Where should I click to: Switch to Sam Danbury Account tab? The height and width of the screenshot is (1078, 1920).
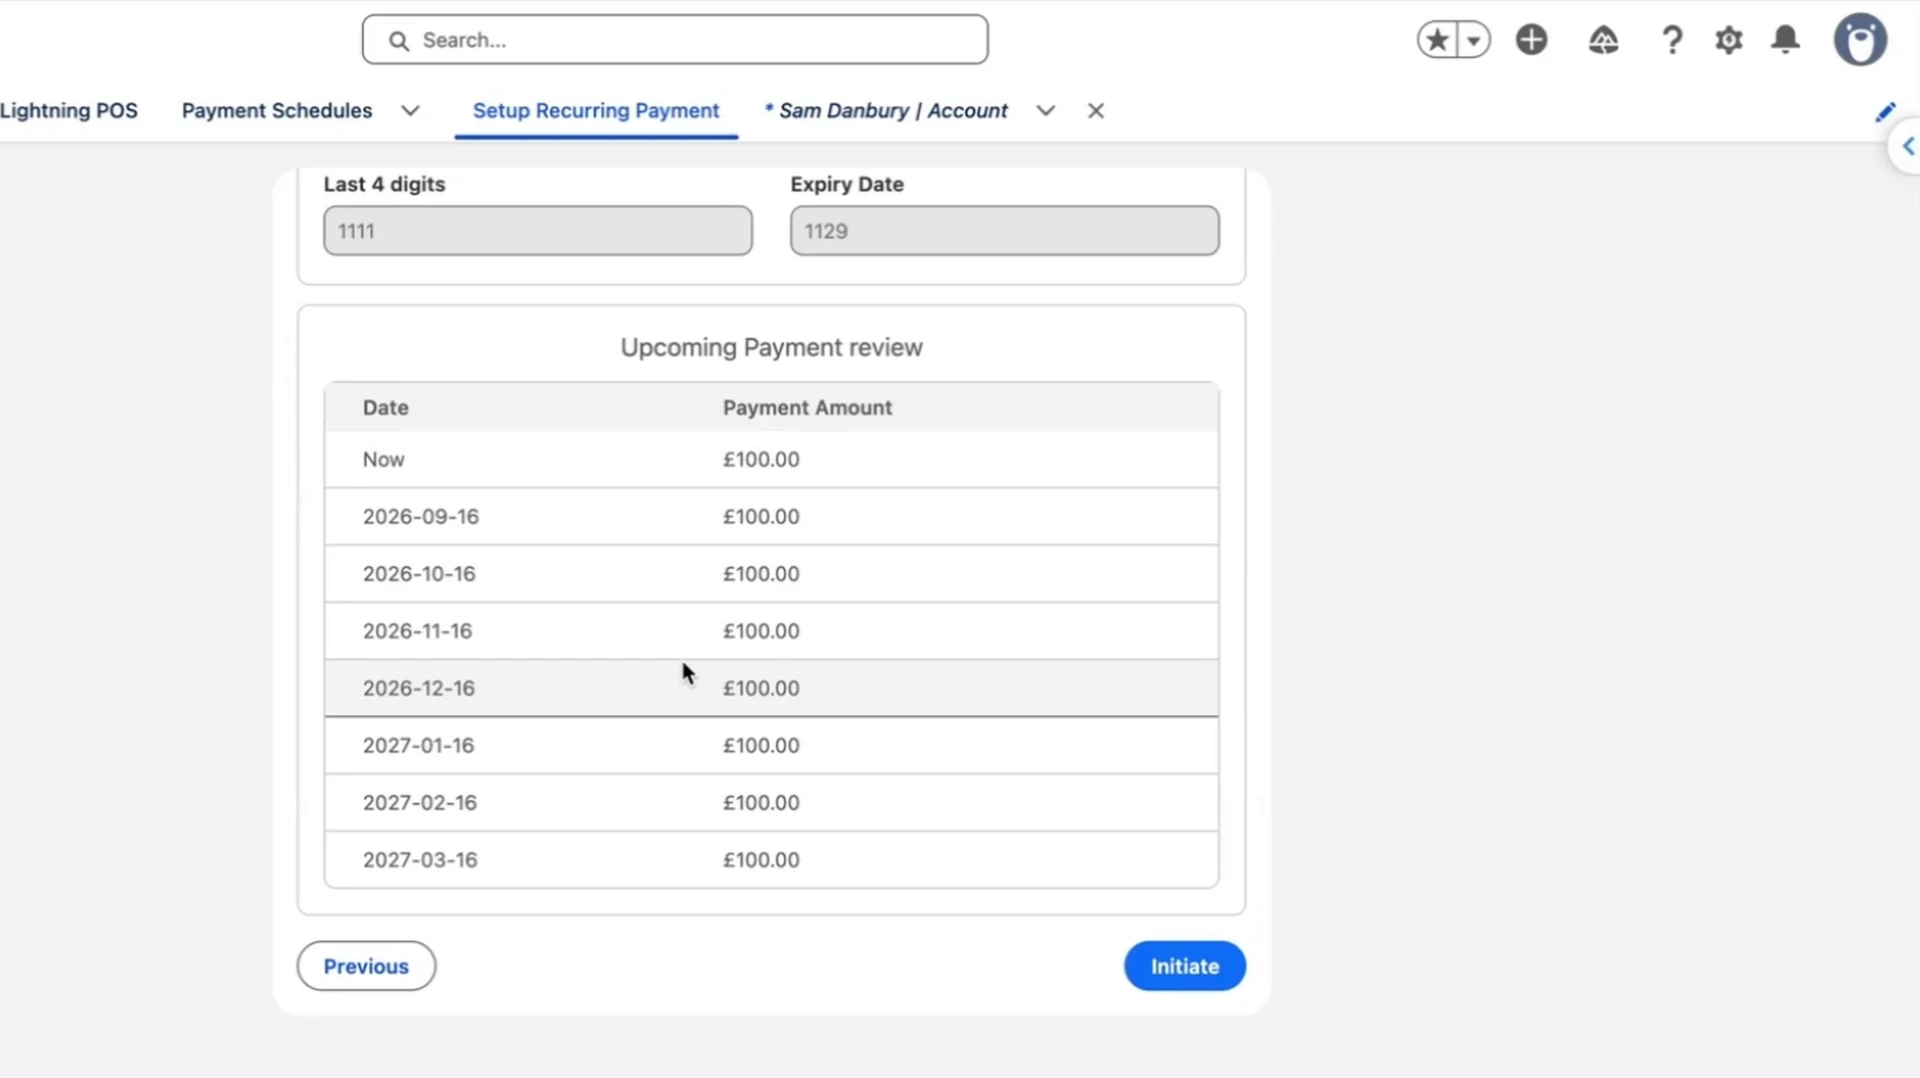(886, 111)
